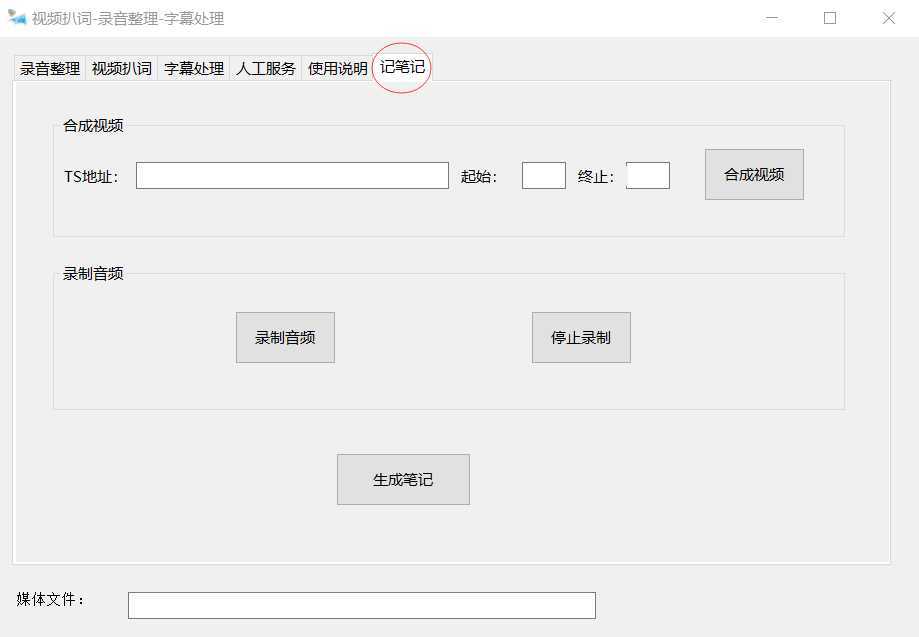The width and height of the screenshot is (919, 637).
Task: Focus the 起始 number field
Action: tap(544, 176)
